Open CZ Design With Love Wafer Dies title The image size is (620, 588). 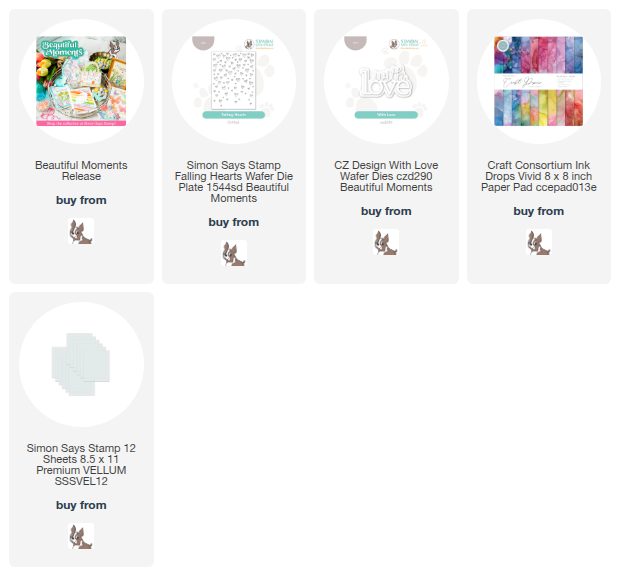coord(386,176)
